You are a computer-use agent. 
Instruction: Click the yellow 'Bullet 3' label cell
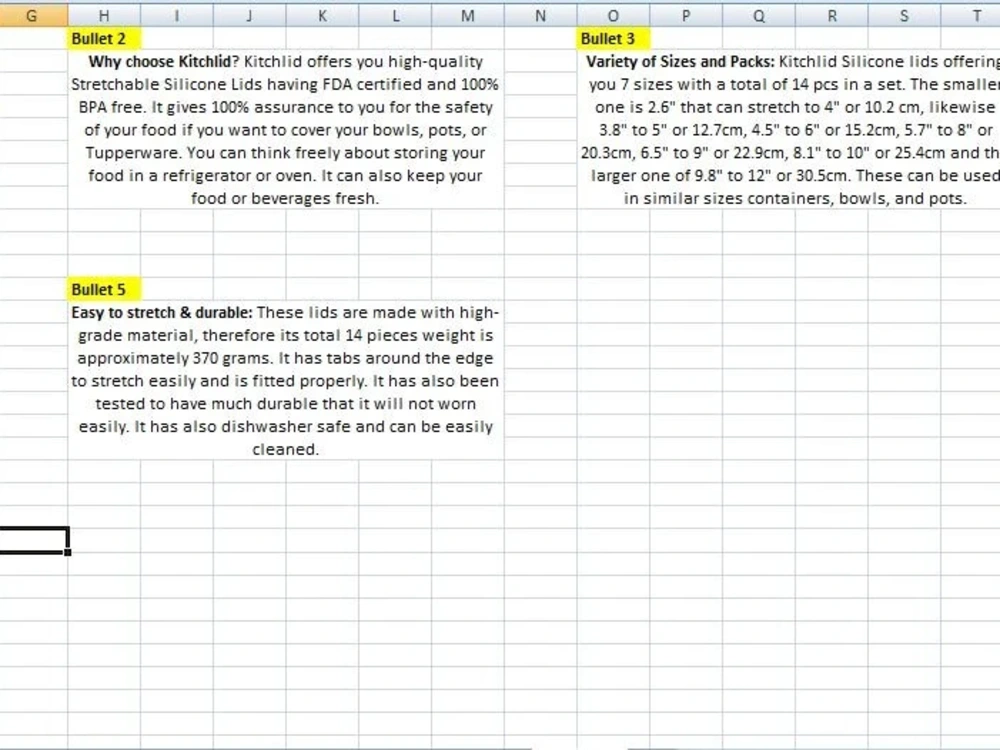(x=613, y=38)
